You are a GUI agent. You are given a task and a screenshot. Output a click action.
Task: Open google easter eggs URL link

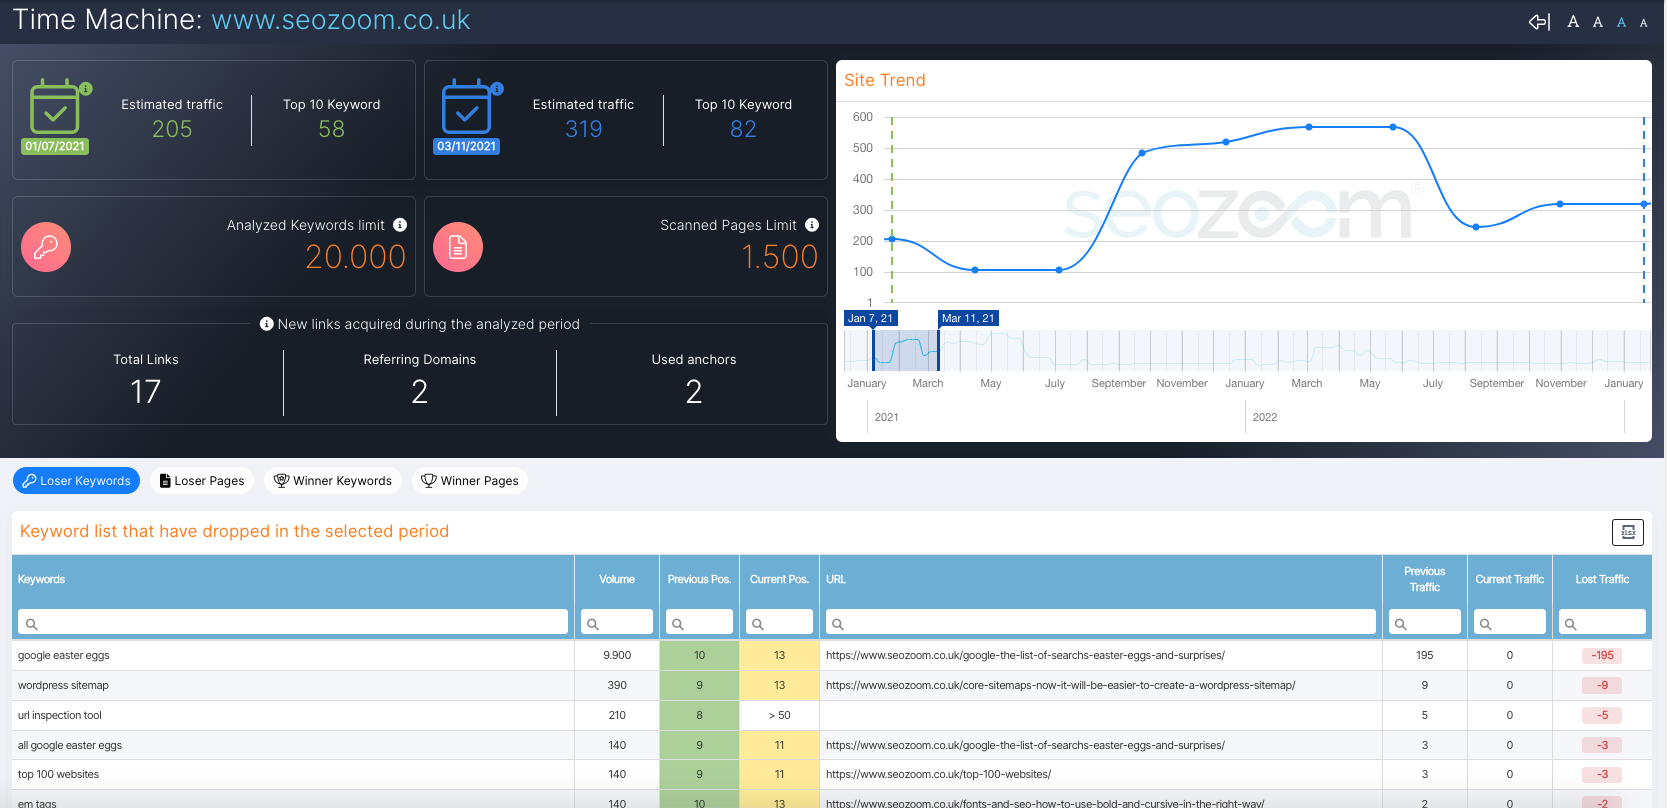point(1025,656)
